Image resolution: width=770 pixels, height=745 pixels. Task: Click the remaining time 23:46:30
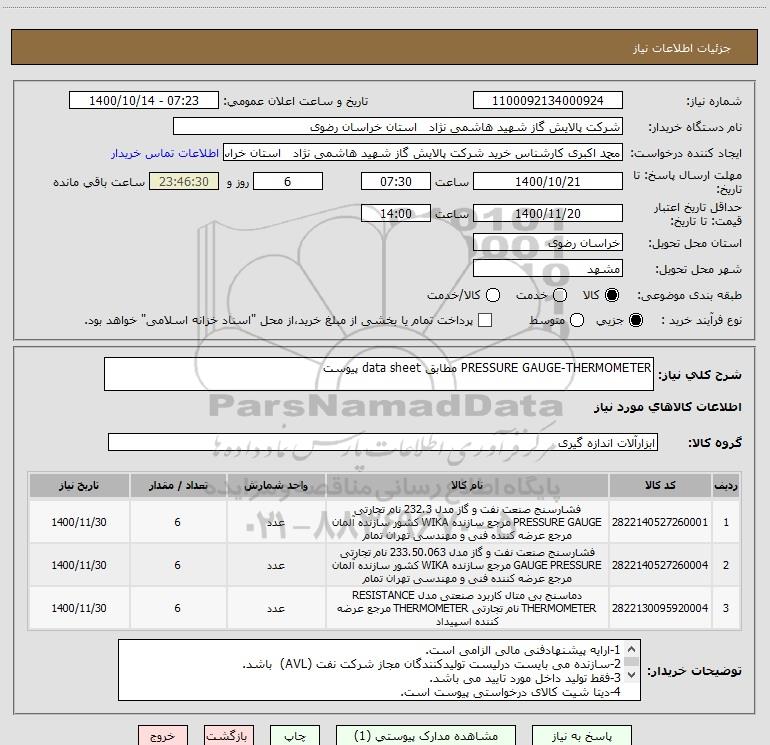pos(184,181)
